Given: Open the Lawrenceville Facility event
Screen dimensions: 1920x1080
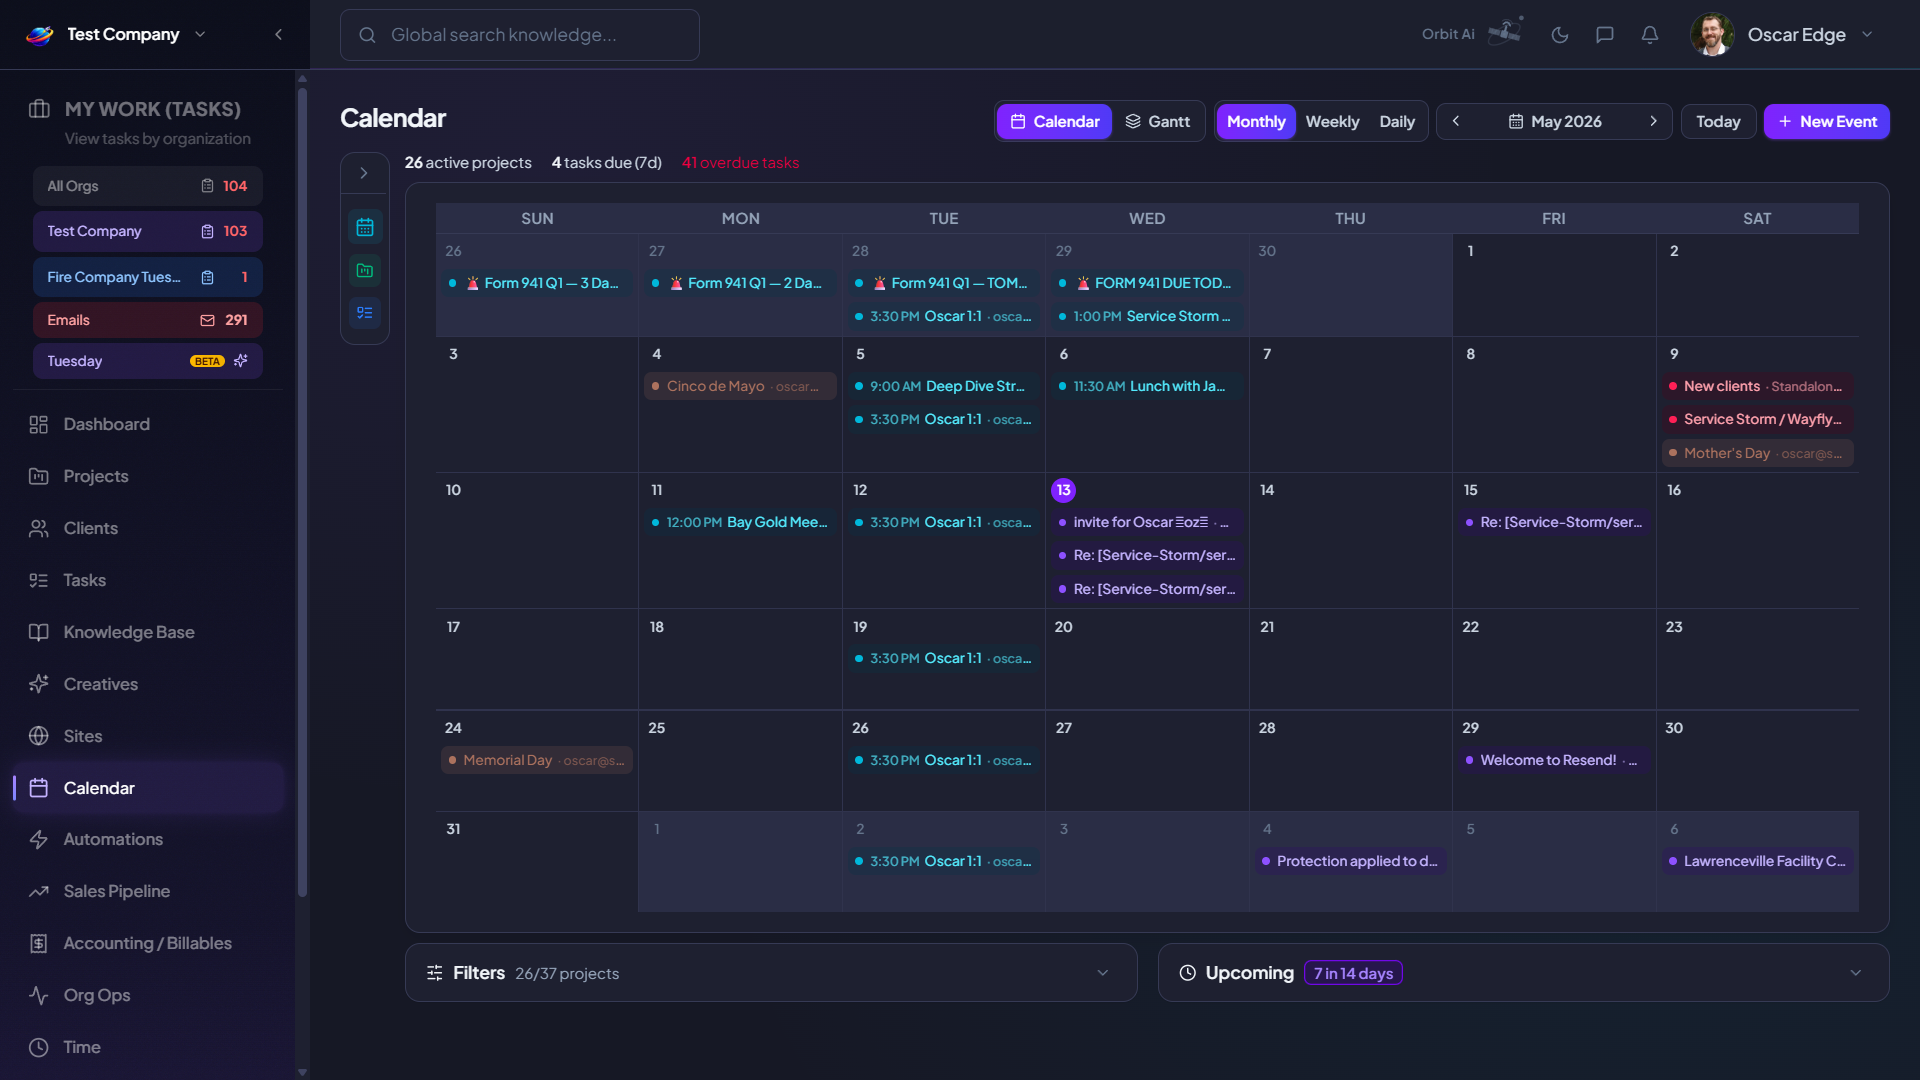Looking at the screenshot, I should coord(1758,862).
